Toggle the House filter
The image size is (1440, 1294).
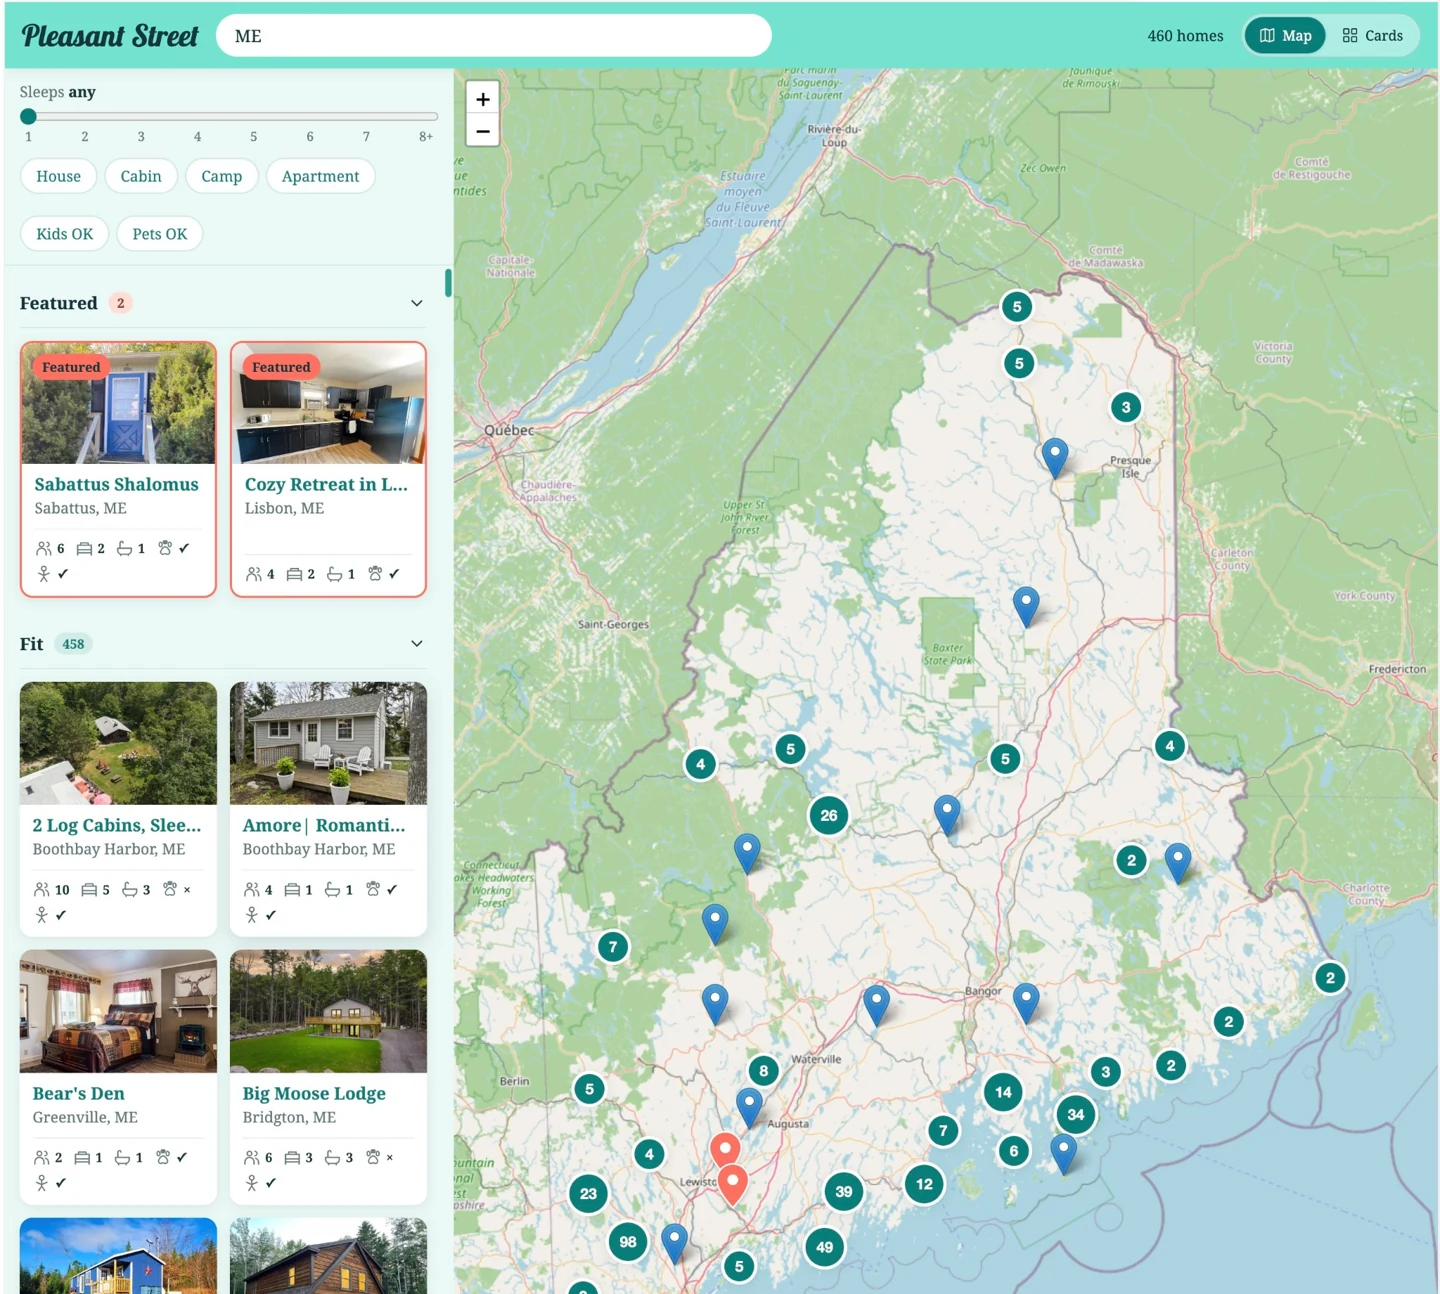(x=58, y=176)
